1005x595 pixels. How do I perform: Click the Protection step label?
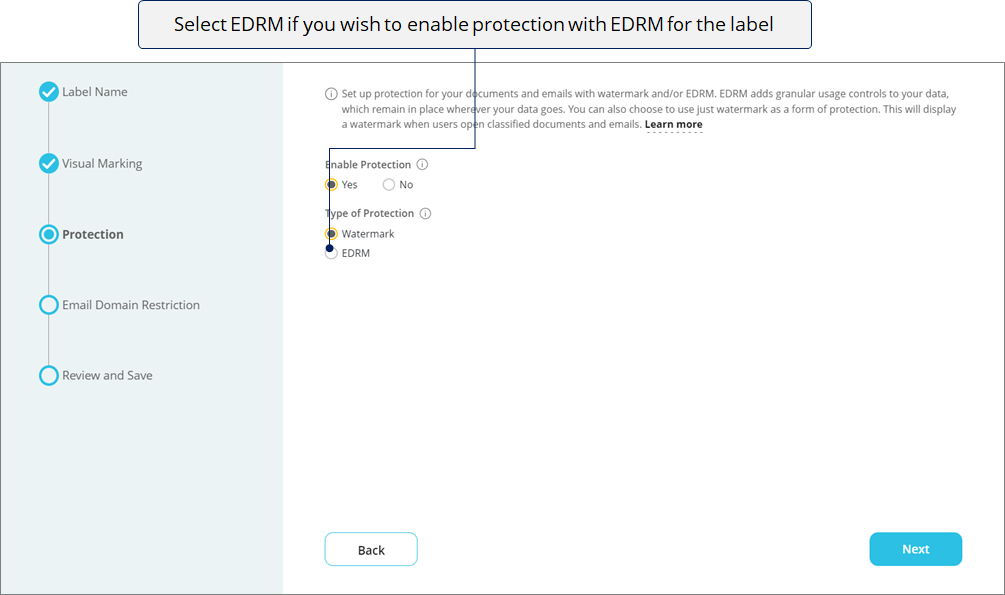pos(93,235)
